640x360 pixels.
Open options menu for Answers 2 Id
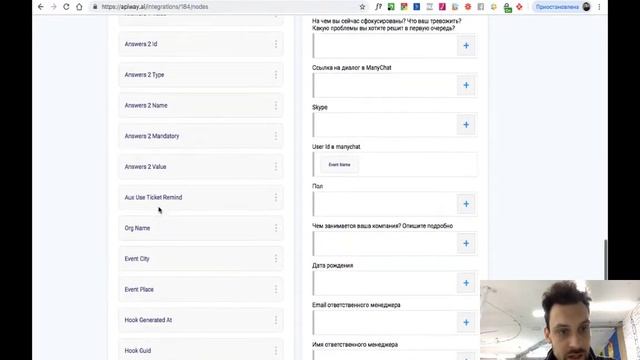pyautogui.click(x=276, y=44)
